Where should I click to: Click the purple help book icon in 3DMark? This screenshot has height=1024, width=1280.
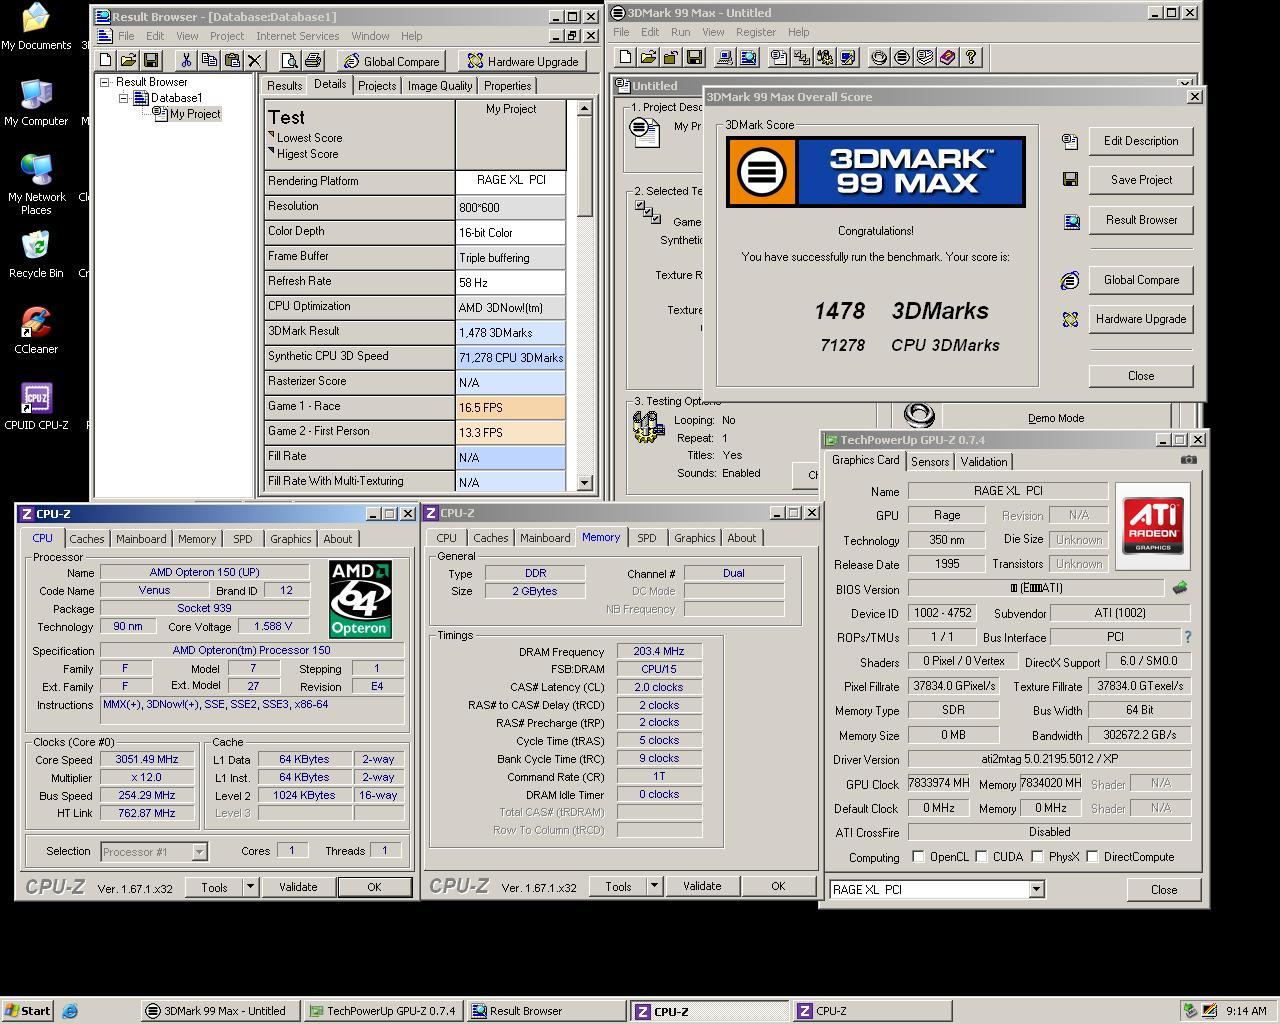[948, 57]
